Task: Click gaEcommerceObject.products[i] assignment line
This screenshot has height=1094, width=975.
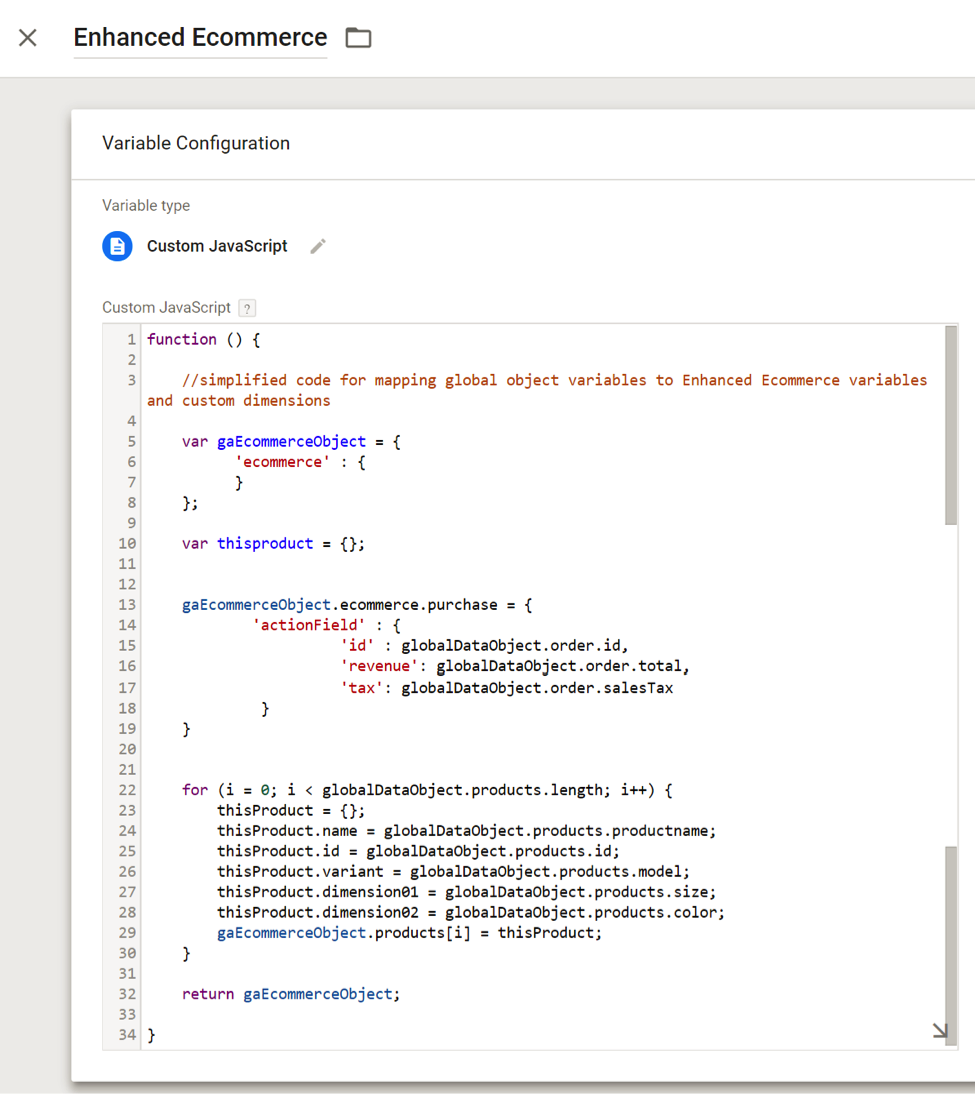Action: coord(410,933)
